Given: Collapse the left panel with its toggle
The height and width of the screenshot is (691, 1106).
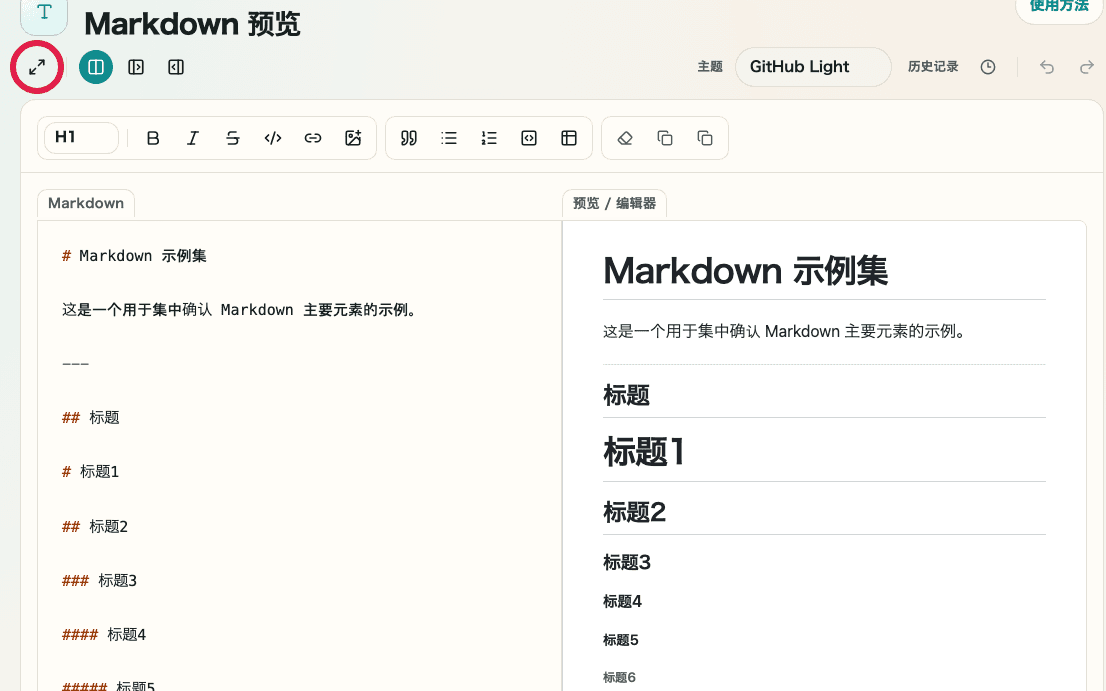Looking at the screenshot, I should pyautogui.click(x=176, y=67).
